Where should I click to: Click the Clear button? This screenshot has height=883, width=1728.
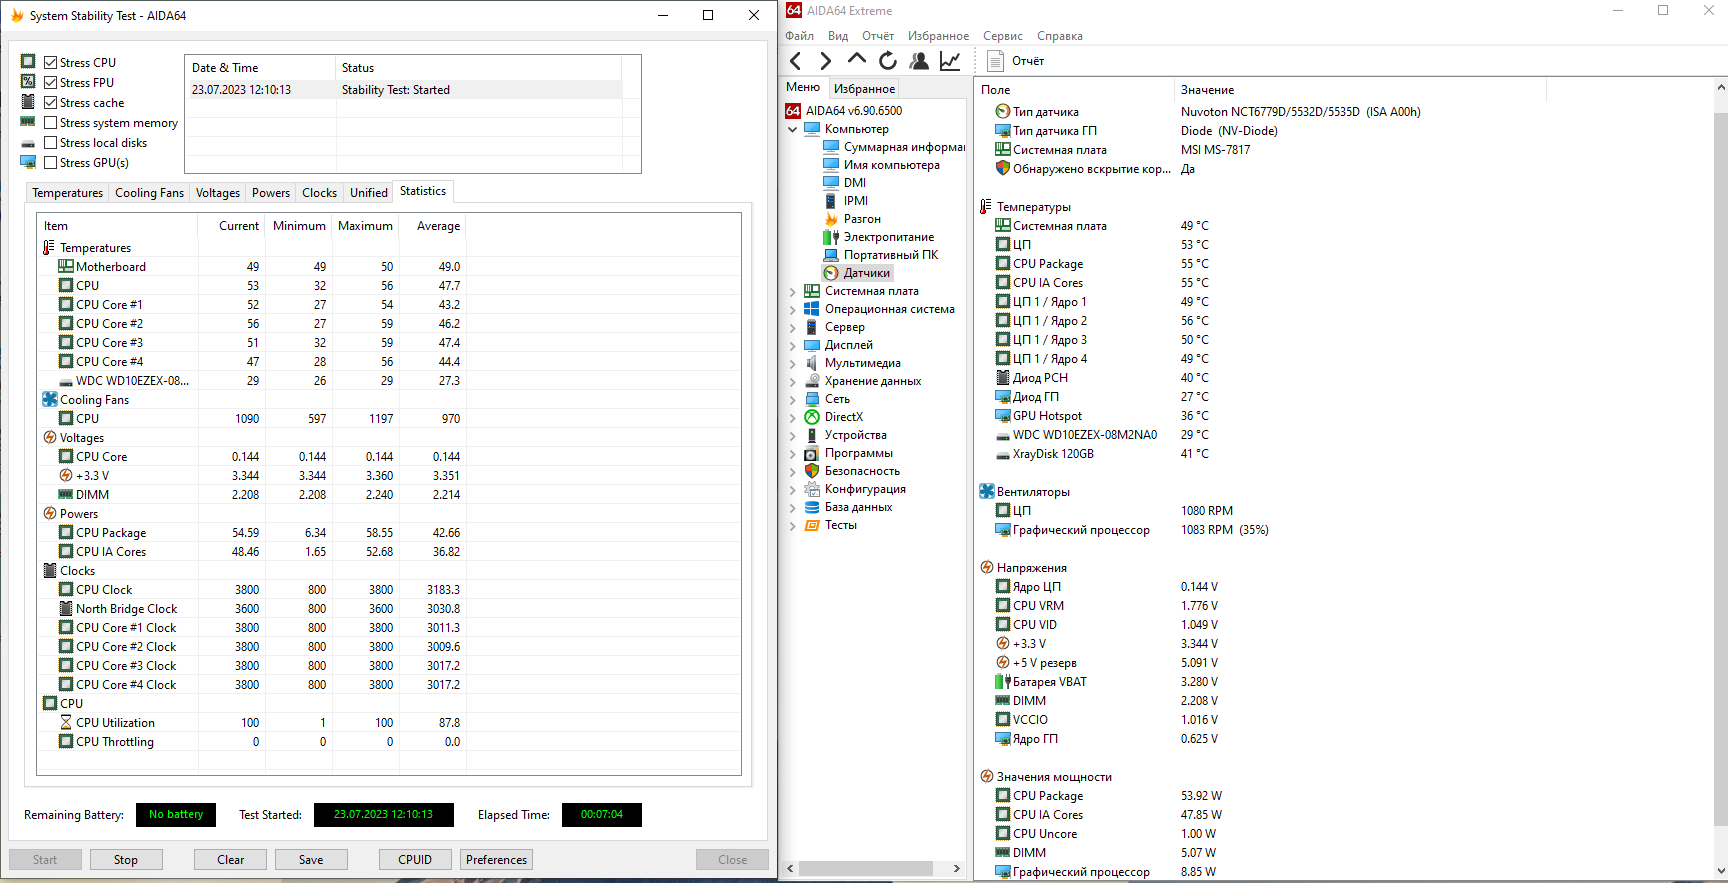[231, 860]
